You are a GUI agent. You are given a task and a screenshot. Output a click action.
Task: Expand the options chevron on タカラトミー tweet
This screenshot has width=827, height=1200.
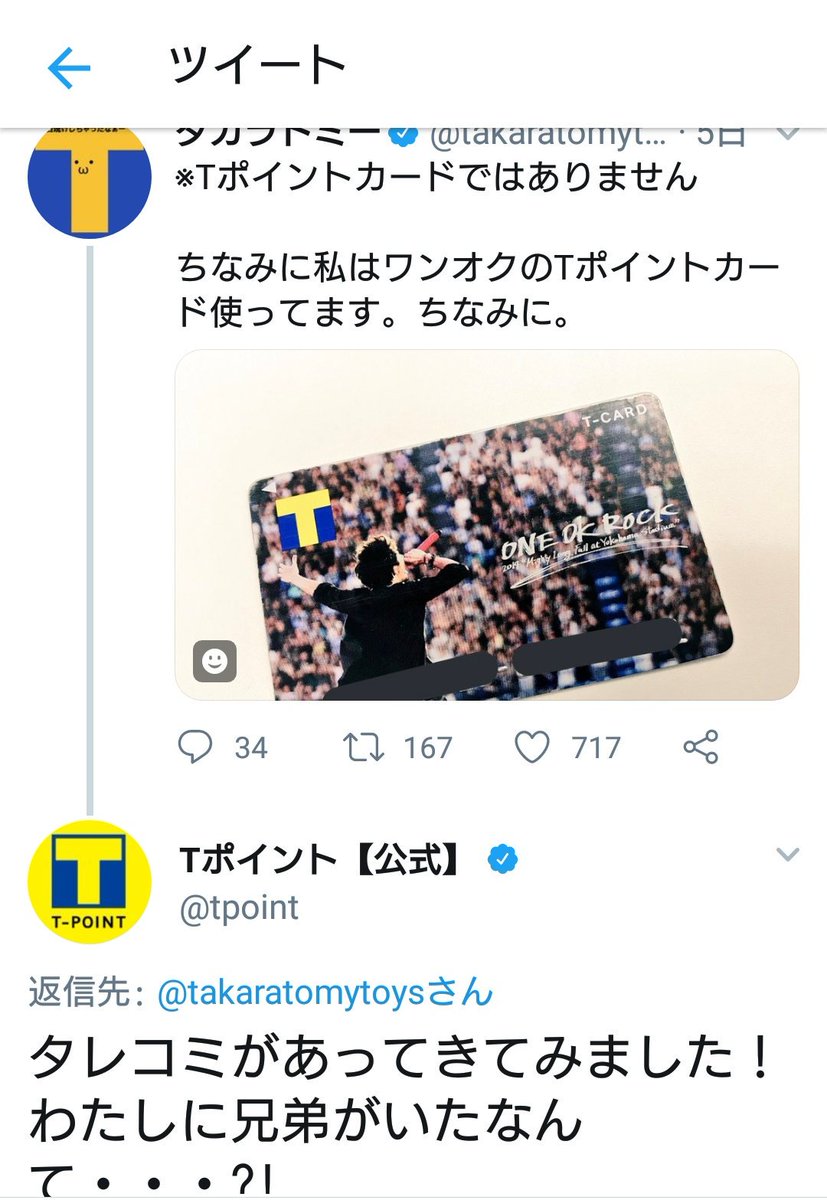point(788,135)
